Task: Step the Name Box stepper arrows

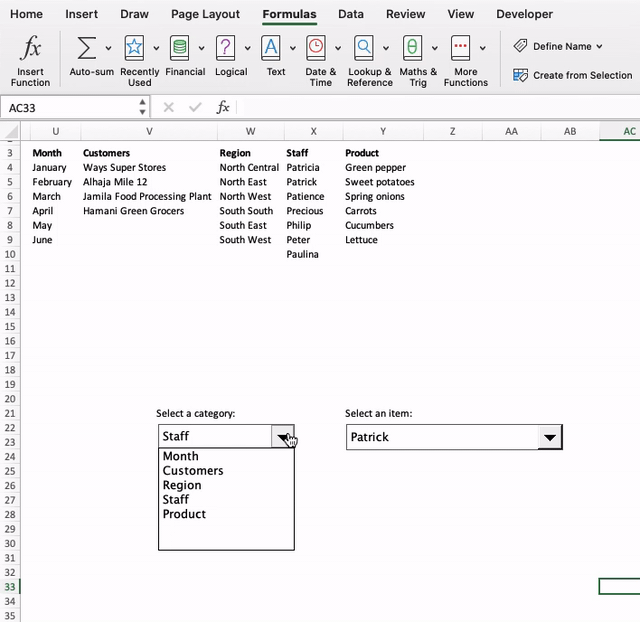Action: click(142, 107)
